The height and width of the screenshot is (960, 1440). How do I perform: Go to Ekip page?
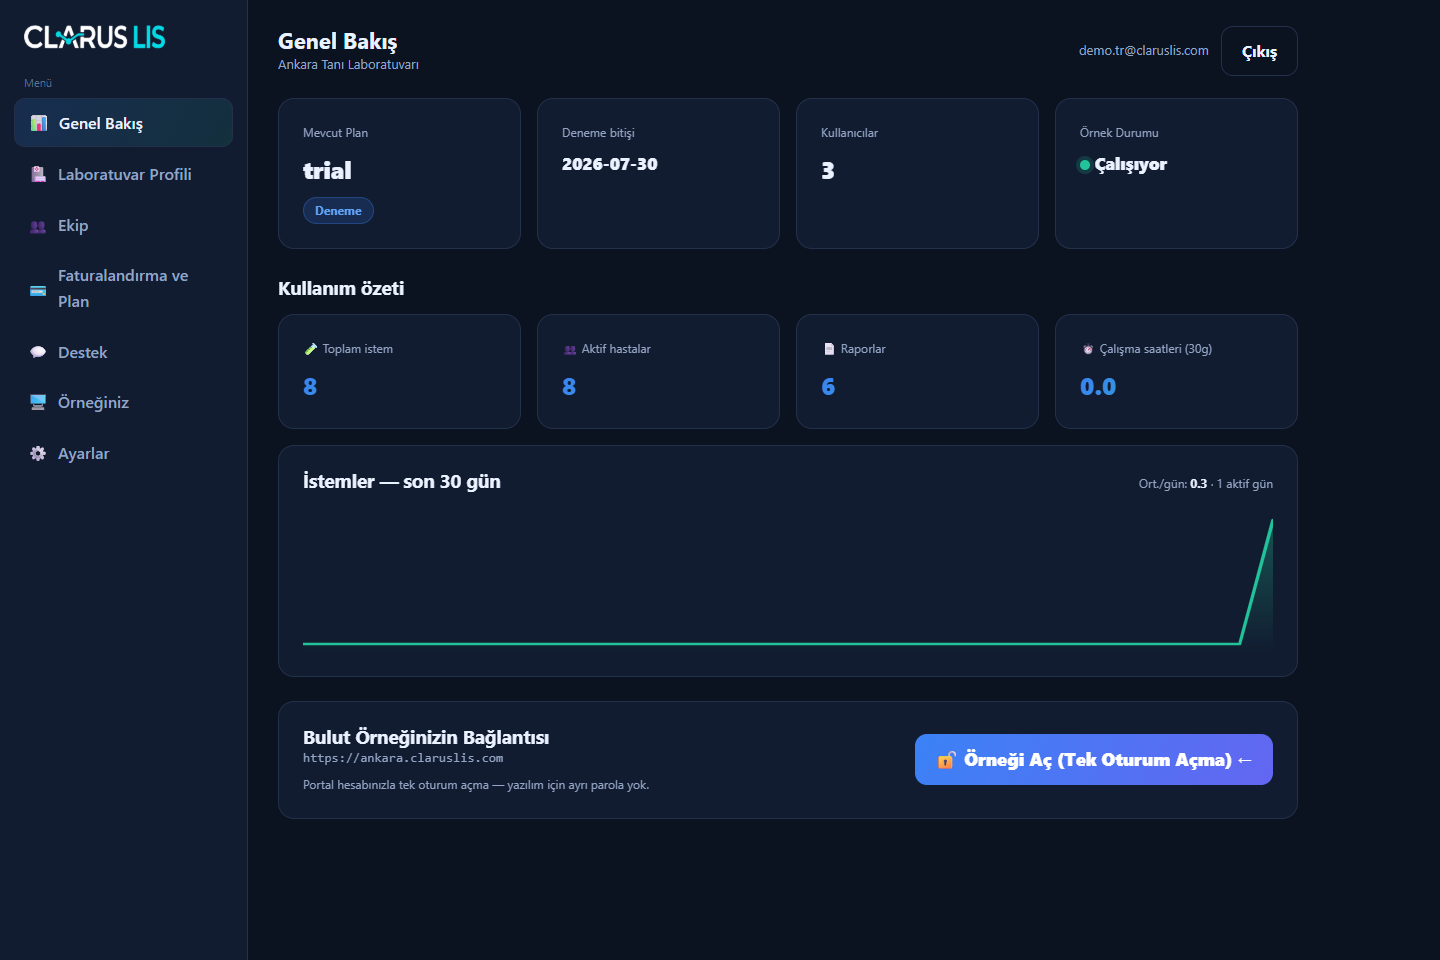pos(123,225)
